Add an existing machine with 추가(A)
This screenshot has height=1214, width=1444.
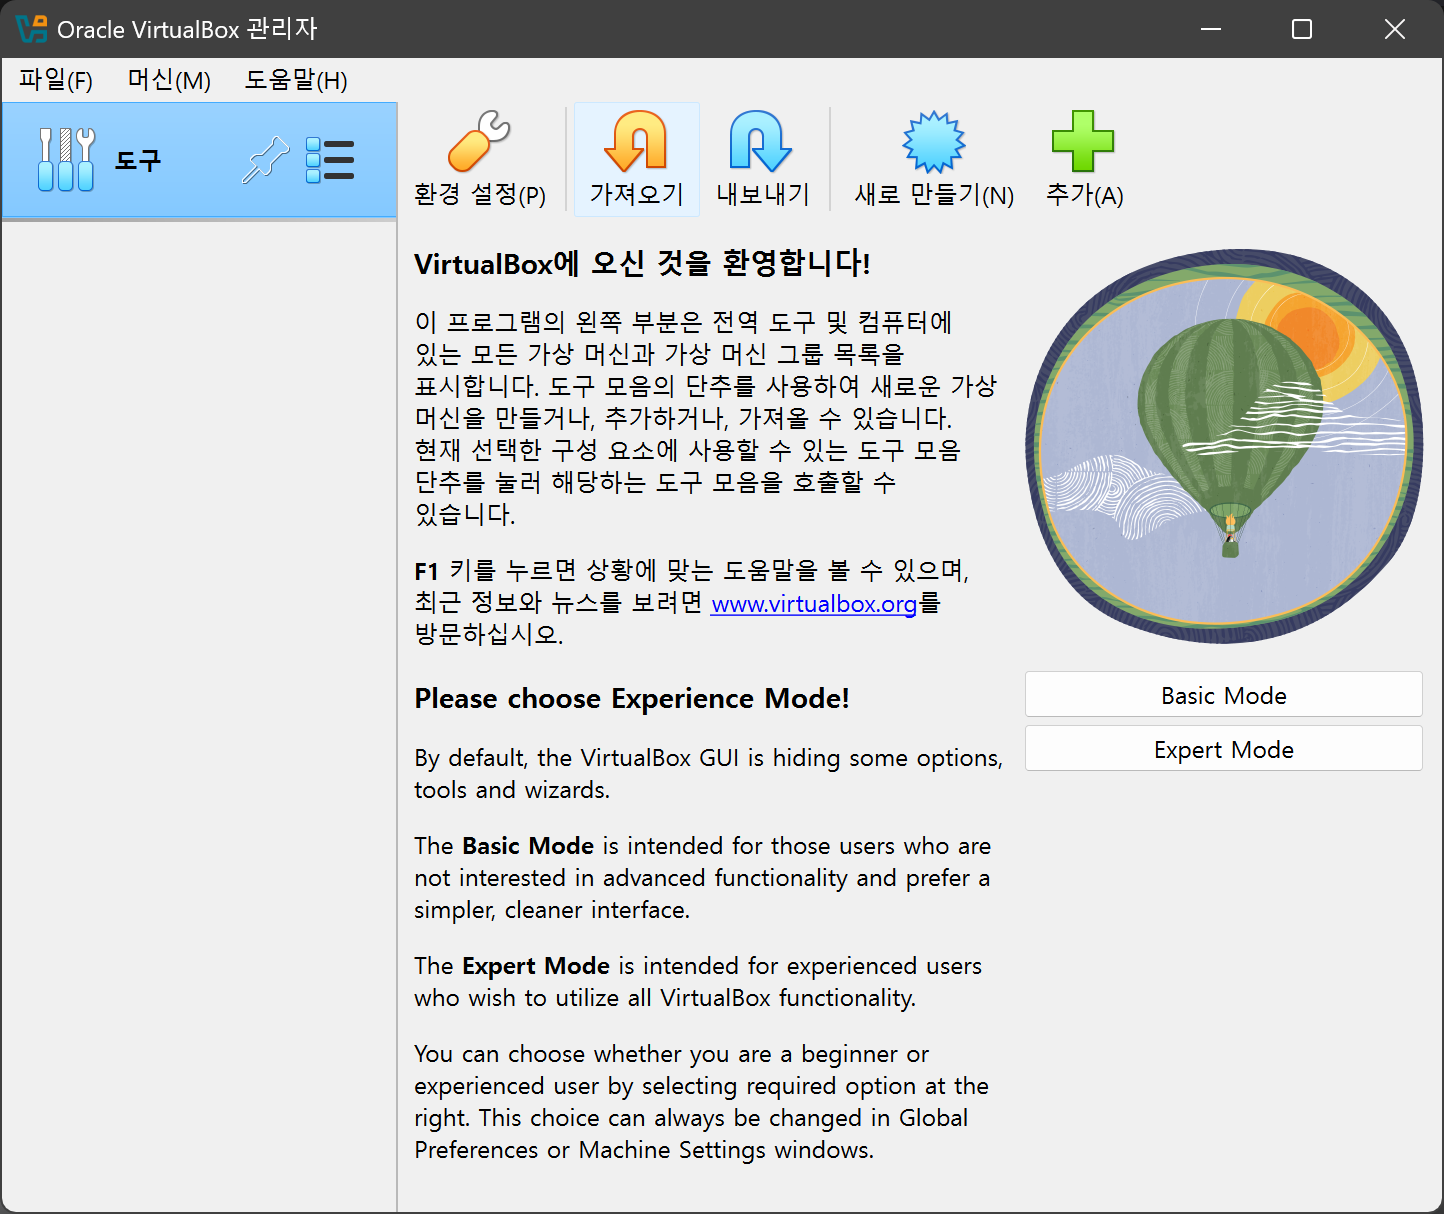coord(1084,159)
